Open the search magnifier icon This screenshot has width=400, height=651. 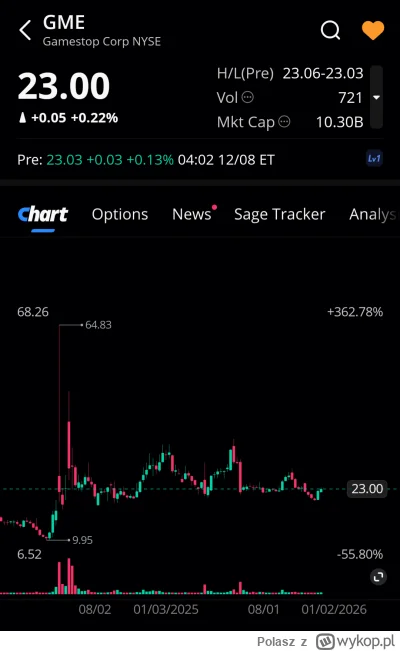[x=331, y=30]
